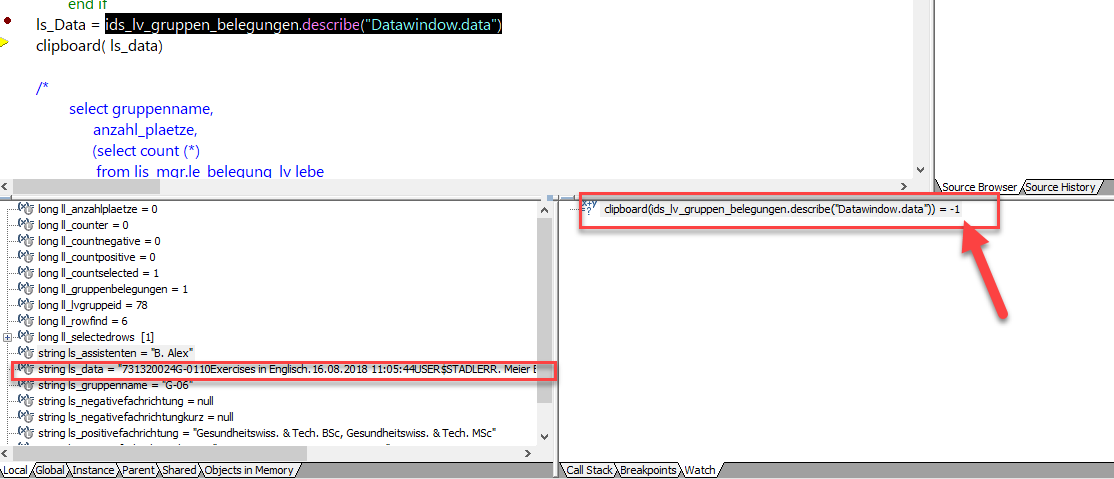Select the Objects in Memory tab

pos(249,470)
